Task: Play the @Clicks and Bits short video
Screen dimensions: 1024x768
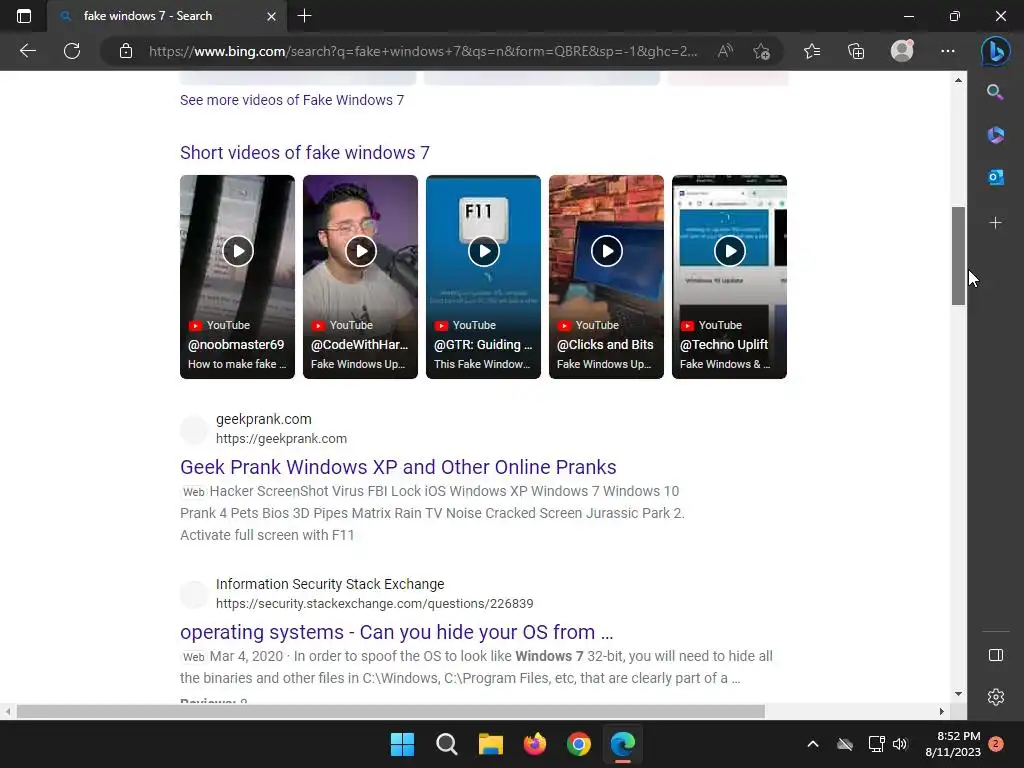Action: coord(606,251)
